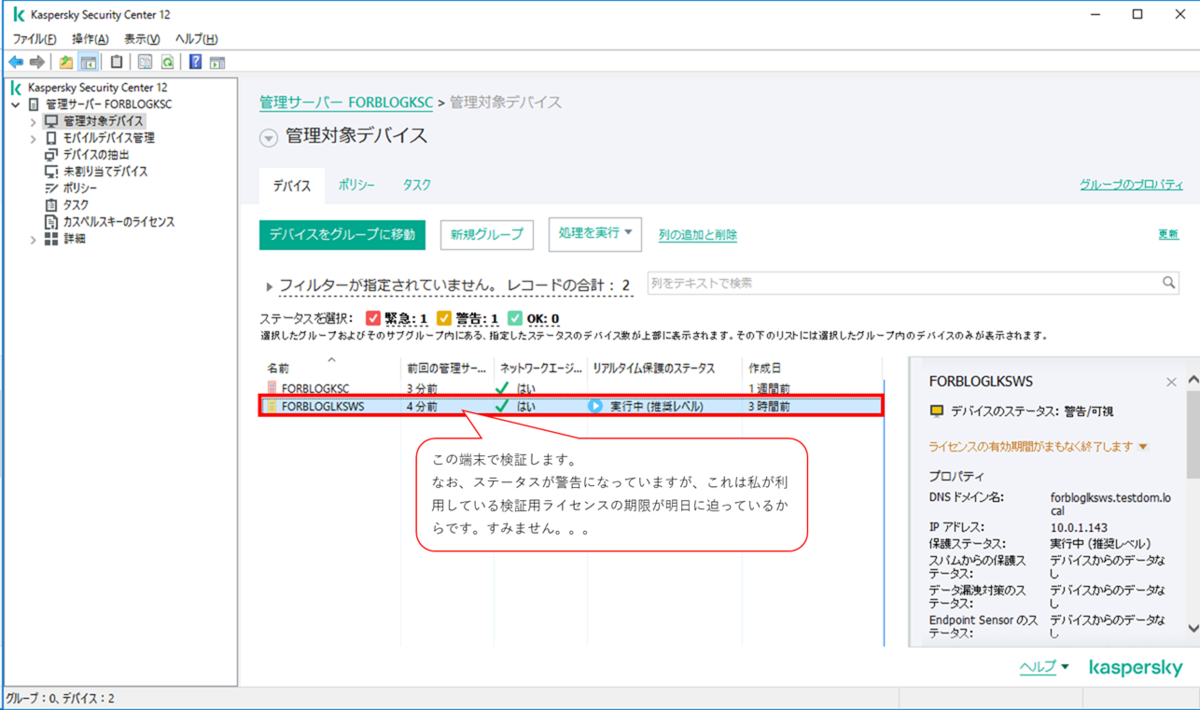The width and height of the screenshot is (1200, 710).
Task: Expand the モバイルデバイス管理 tree node arrow
Action: tap(33, 138)
